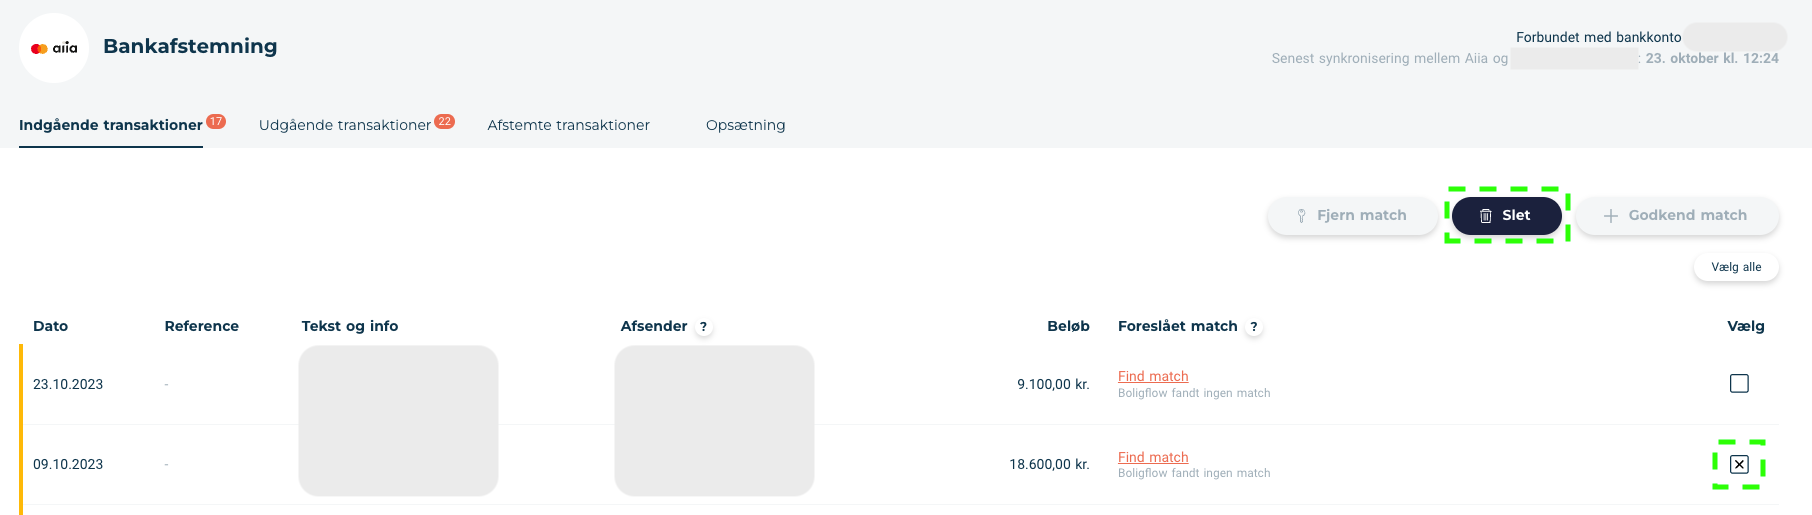Click Find match for the 18.600,00 kr. row
The width and height of the screenshot is (1812, 515).
[x=1153, y=457]
